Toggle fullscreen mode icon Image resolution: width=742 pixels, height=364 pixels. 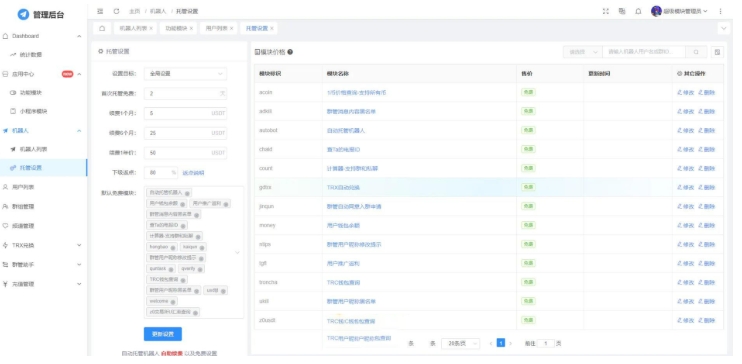(x=606, y=11)
